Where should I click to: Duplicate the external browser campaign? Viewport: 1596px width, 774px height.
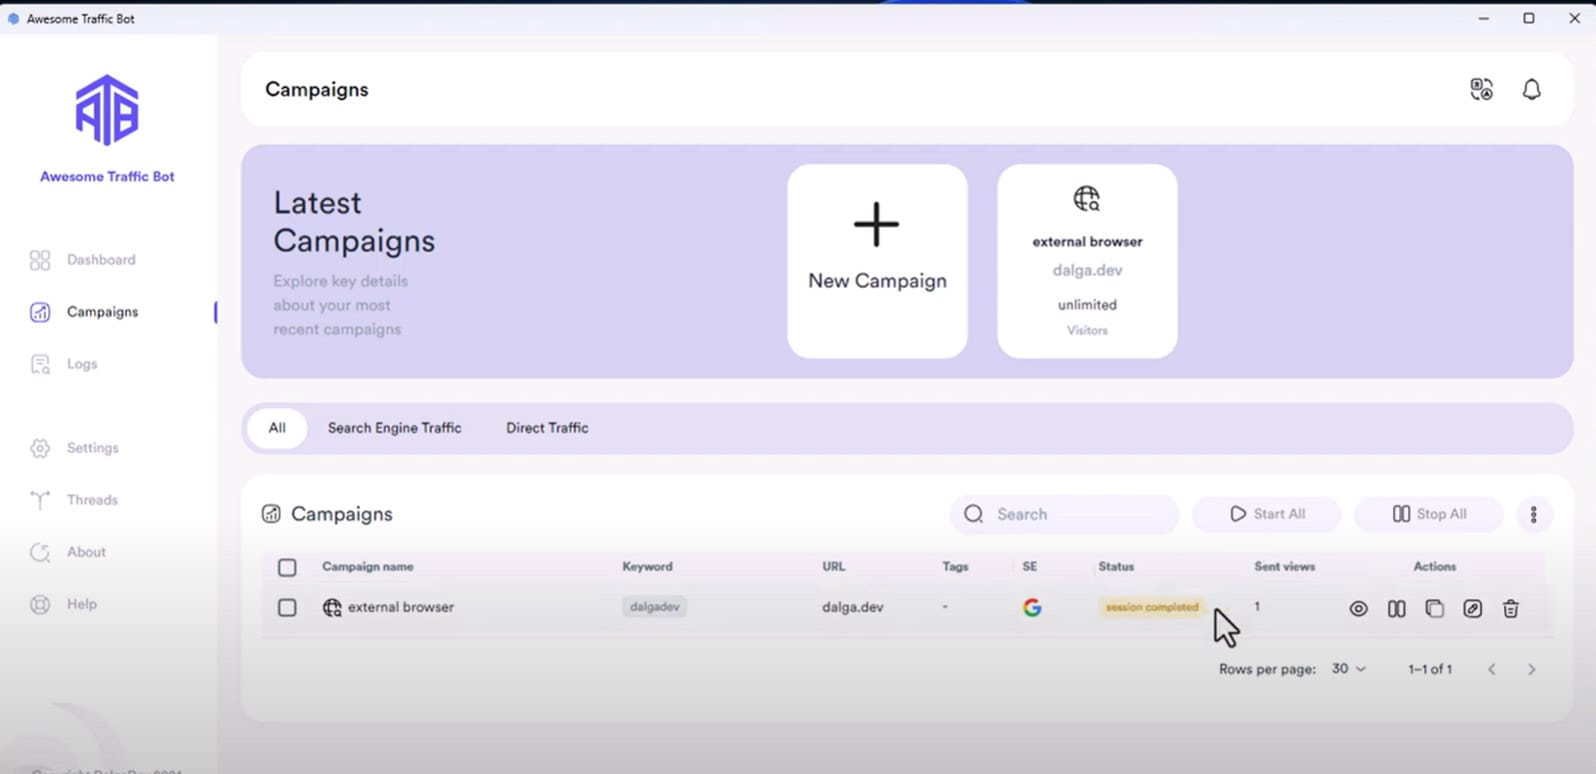click(1434, 608)
